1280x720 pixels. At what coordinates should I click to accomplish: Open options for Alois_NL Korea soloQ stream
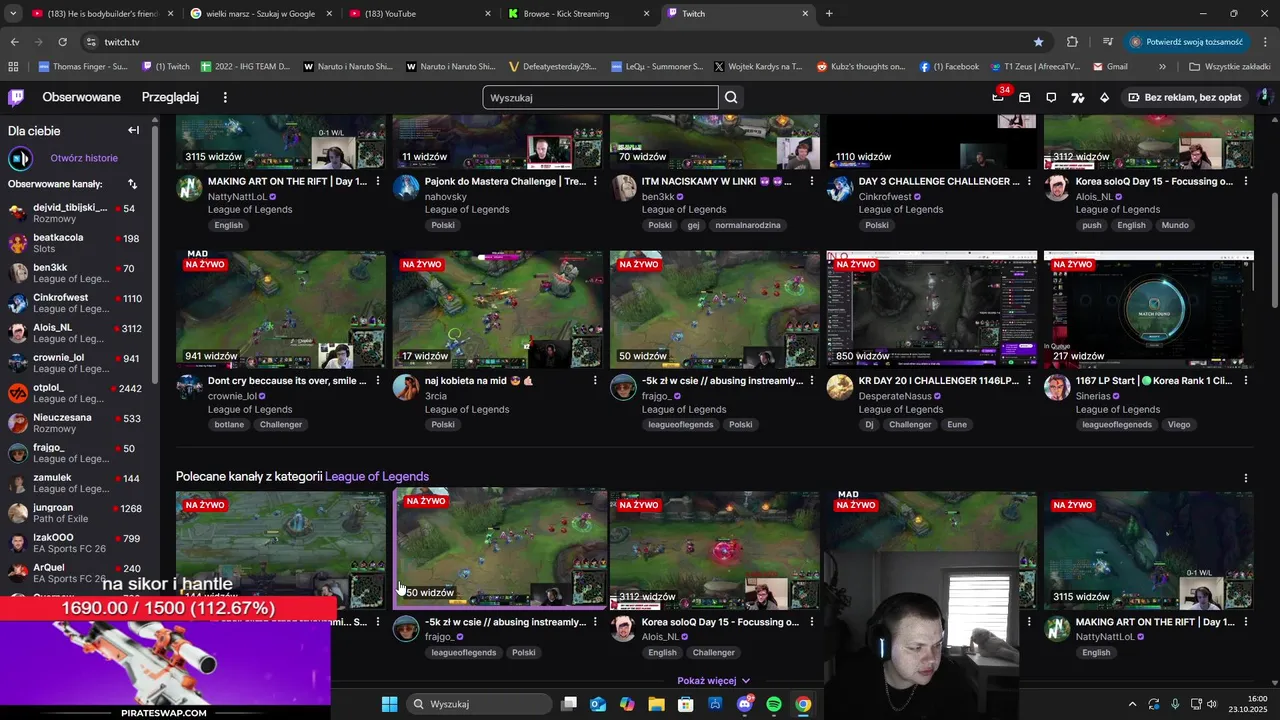[x=1245, y=182]
